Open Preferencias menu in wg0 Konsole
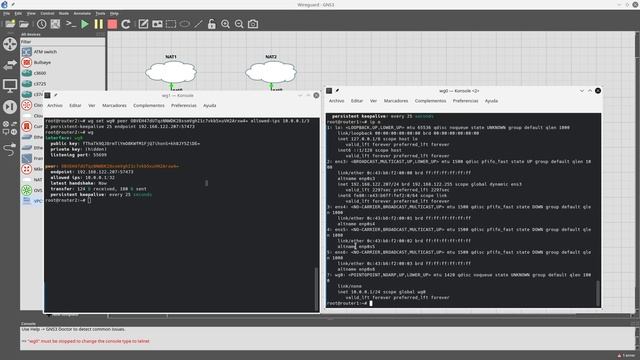The image size is (640, 360). pyautogui.click(x=465, y=101)
